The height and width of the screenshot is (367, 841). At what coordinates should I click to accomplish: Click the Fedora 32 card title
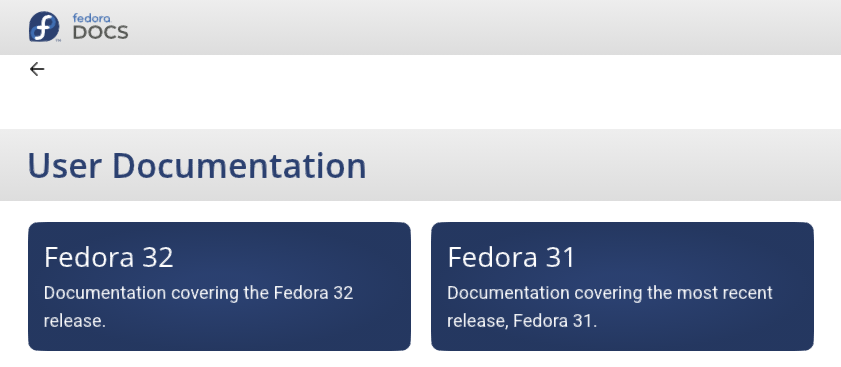[x=109, y=257]
